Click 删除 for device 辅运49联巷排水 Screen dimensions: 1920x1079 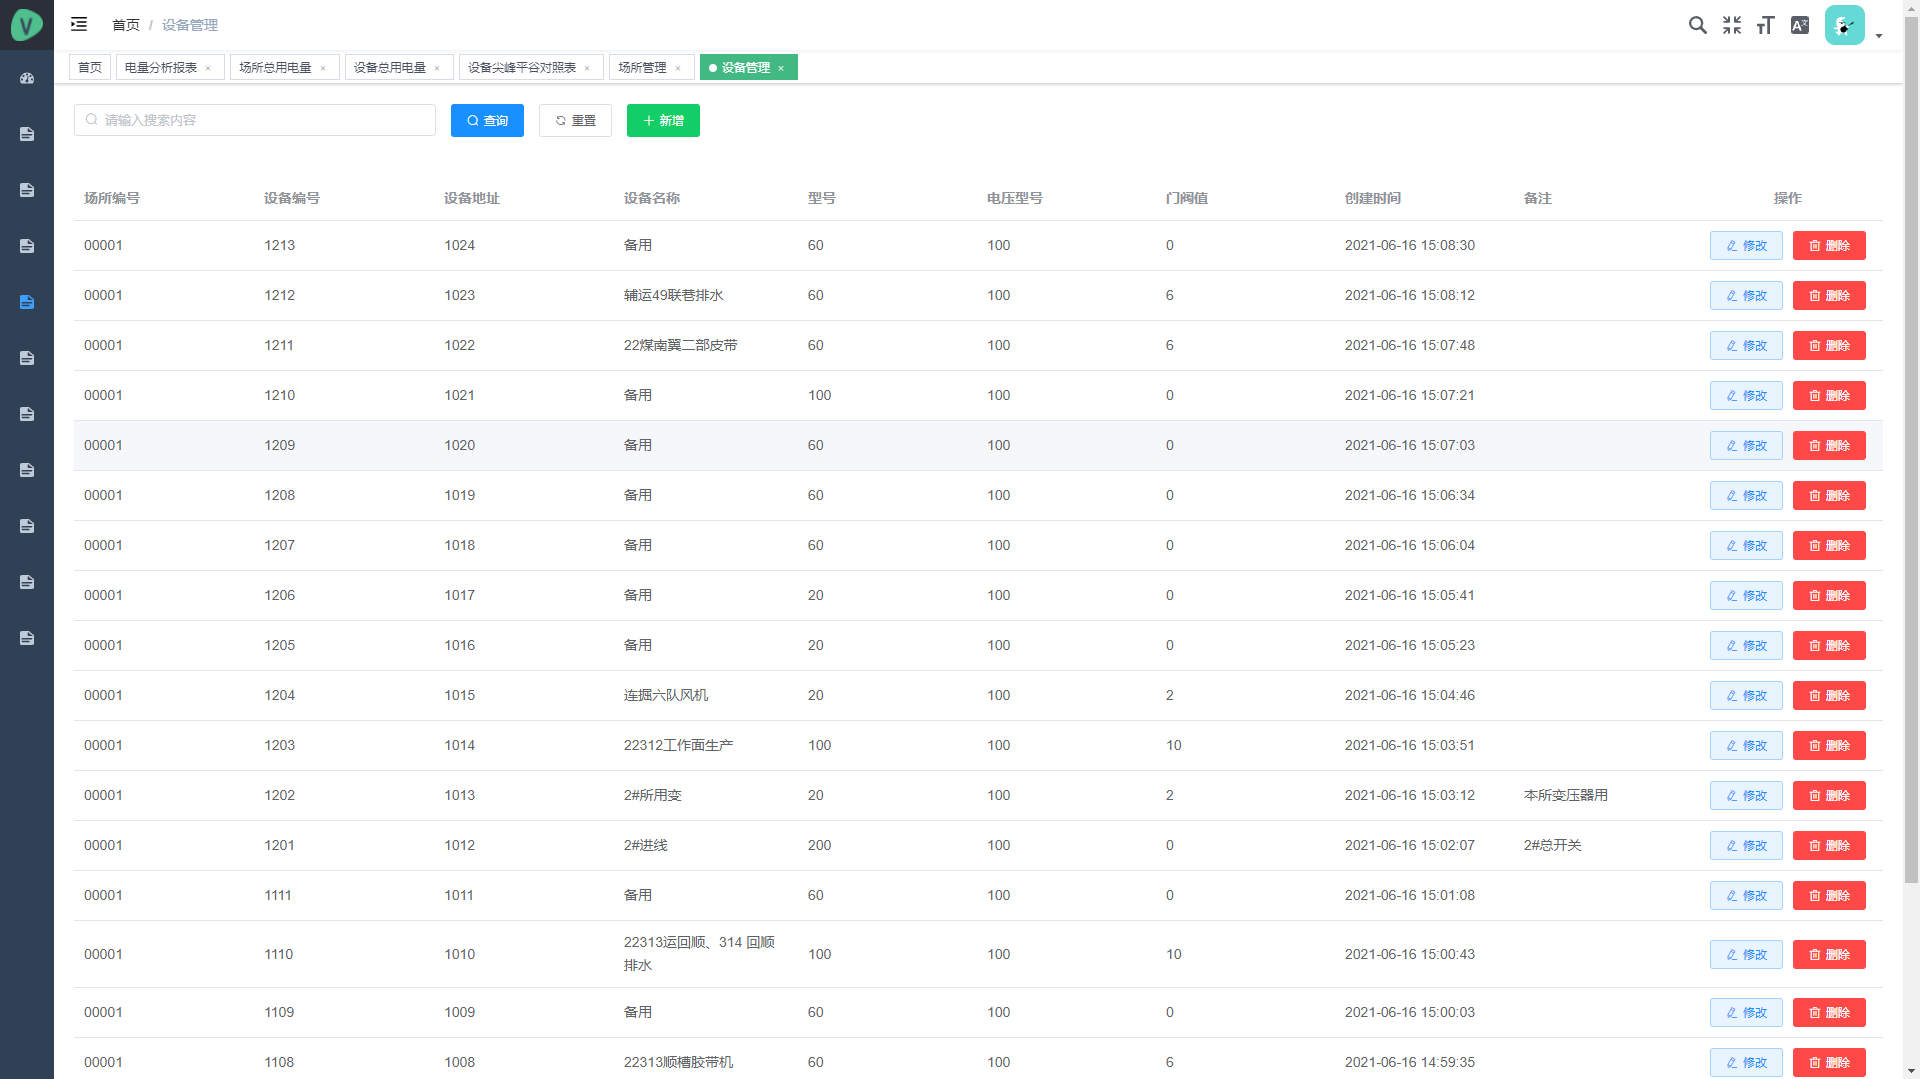[x=1828, y=296]
